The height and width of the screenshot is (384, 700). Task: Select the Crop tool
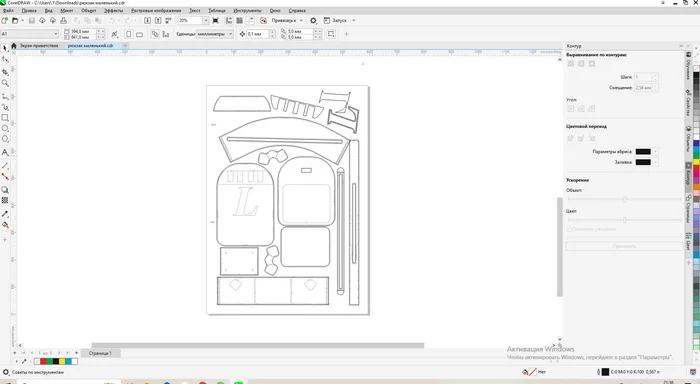pyautogui.click(x=5, y=71)
